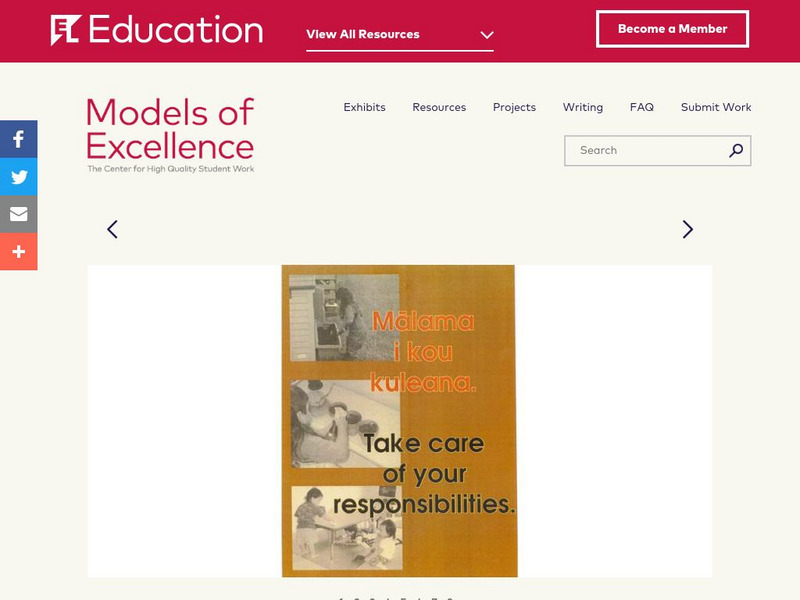The image size is (800, 600).
Task: Go to the previous slide arrow
Action: pyautogui.click(x=112, y=229)
